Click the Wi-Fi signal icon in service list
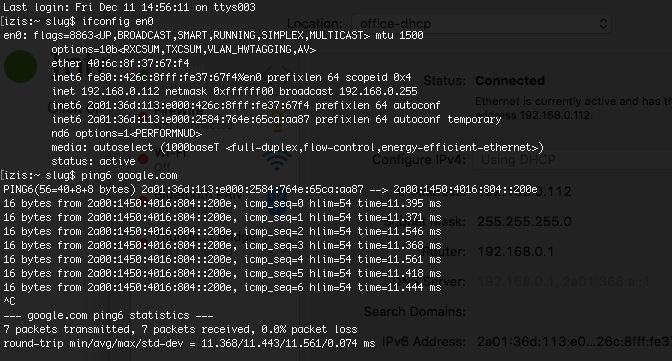 point(277,160)
